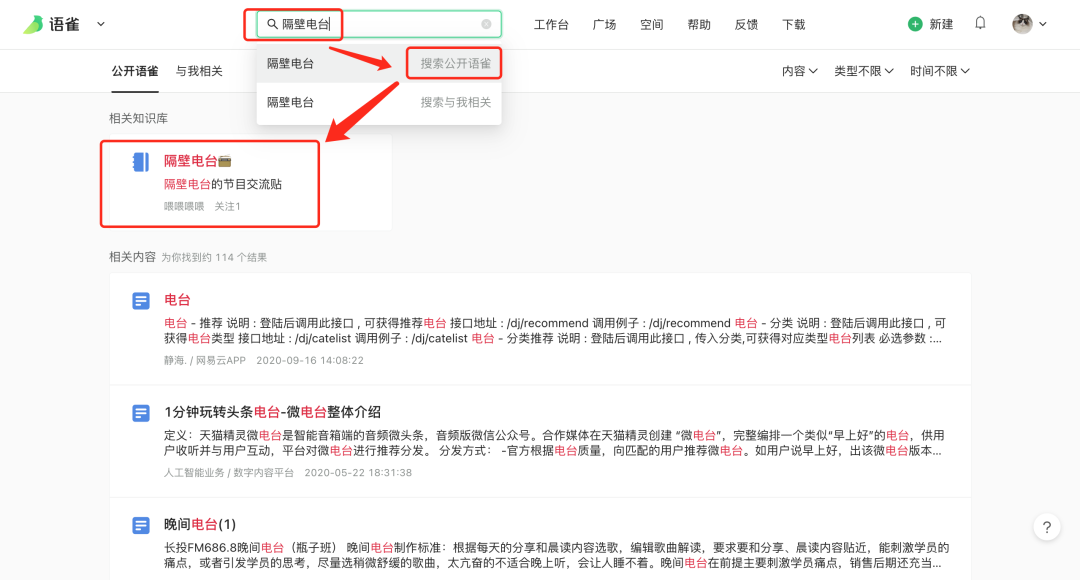
Task: Open the source 人工智能业务 / 数字内容平台
Action: 229,473
